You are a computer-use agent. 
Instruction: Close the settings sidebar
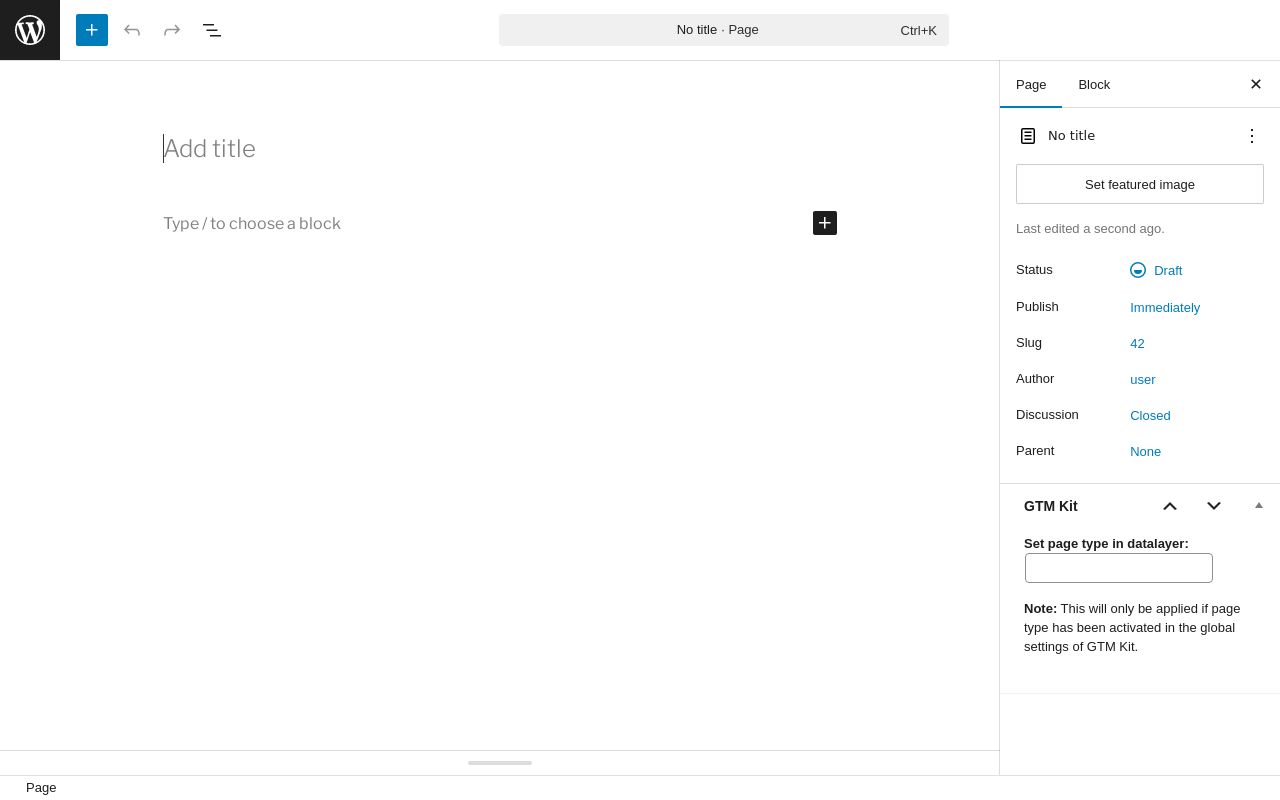pos(1256,85)
